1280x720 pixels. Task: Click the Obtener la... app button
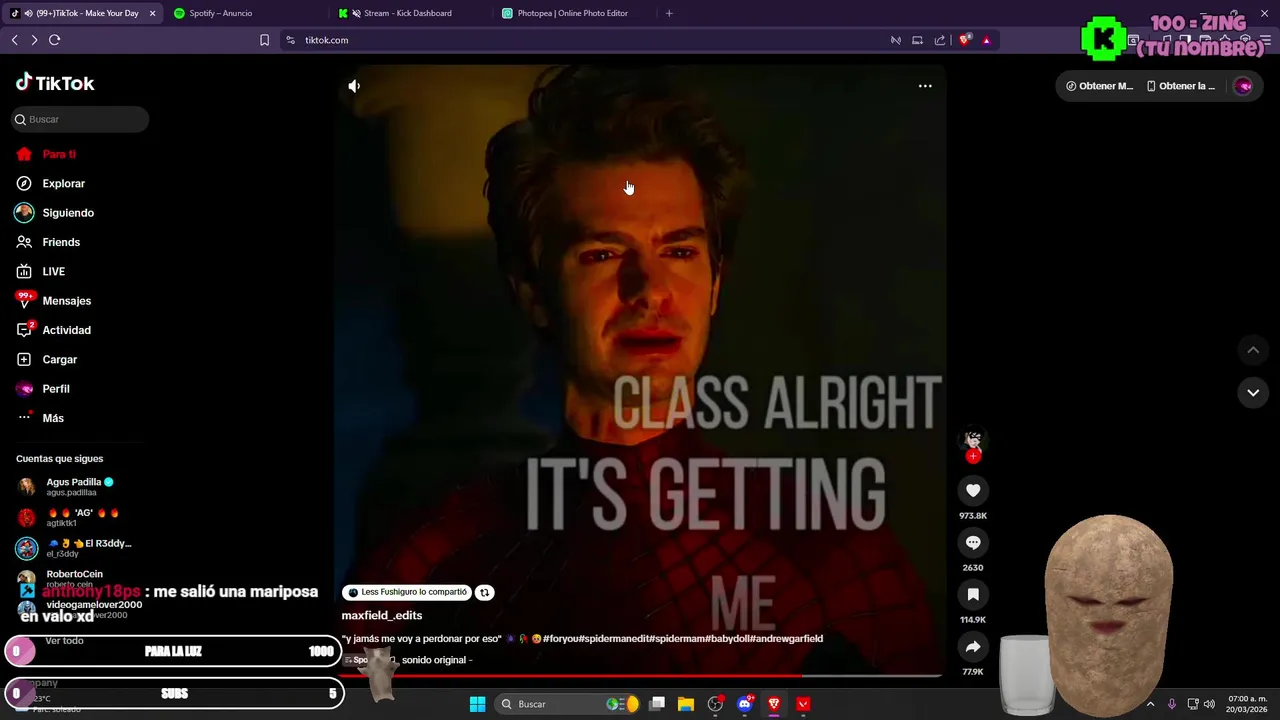[1180, 86]
